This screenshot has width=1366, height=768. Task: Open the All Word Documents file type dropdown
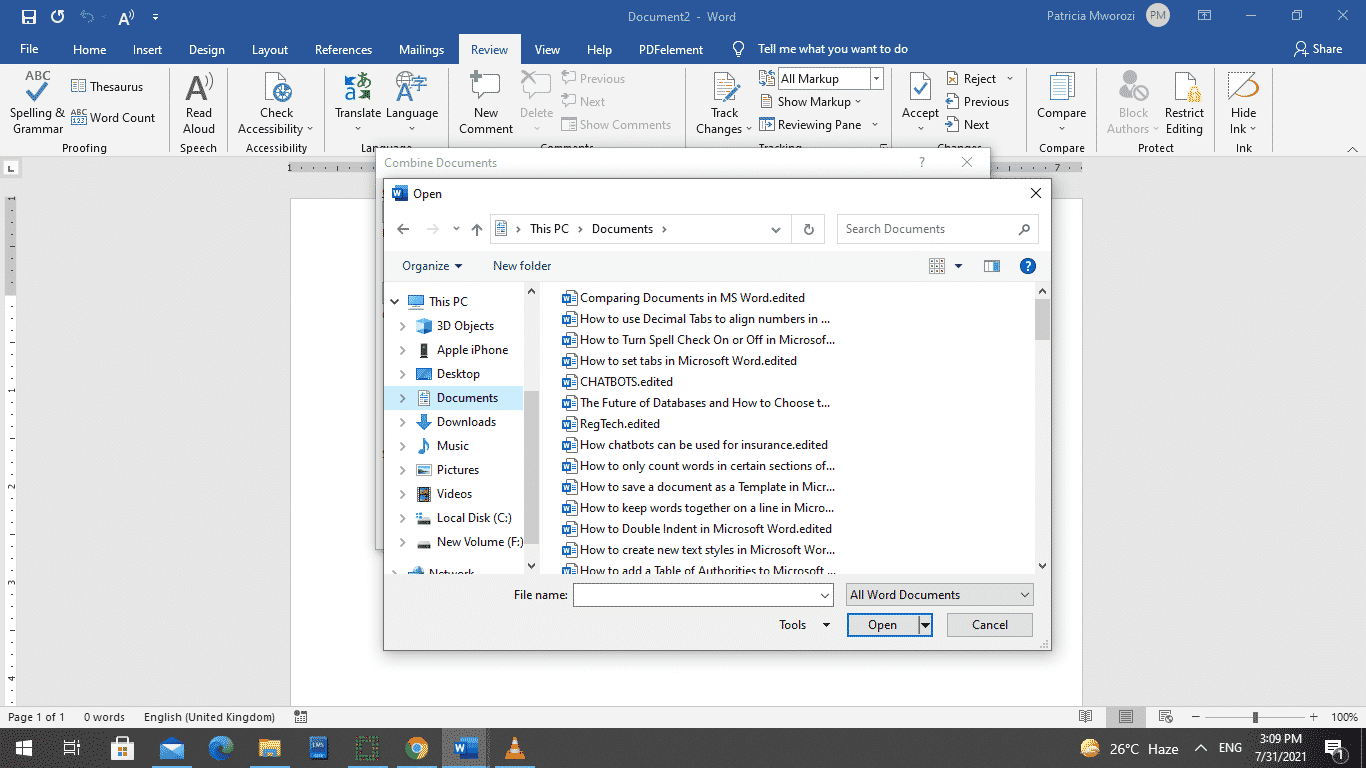pyautogui.click(x=938, y=594)
